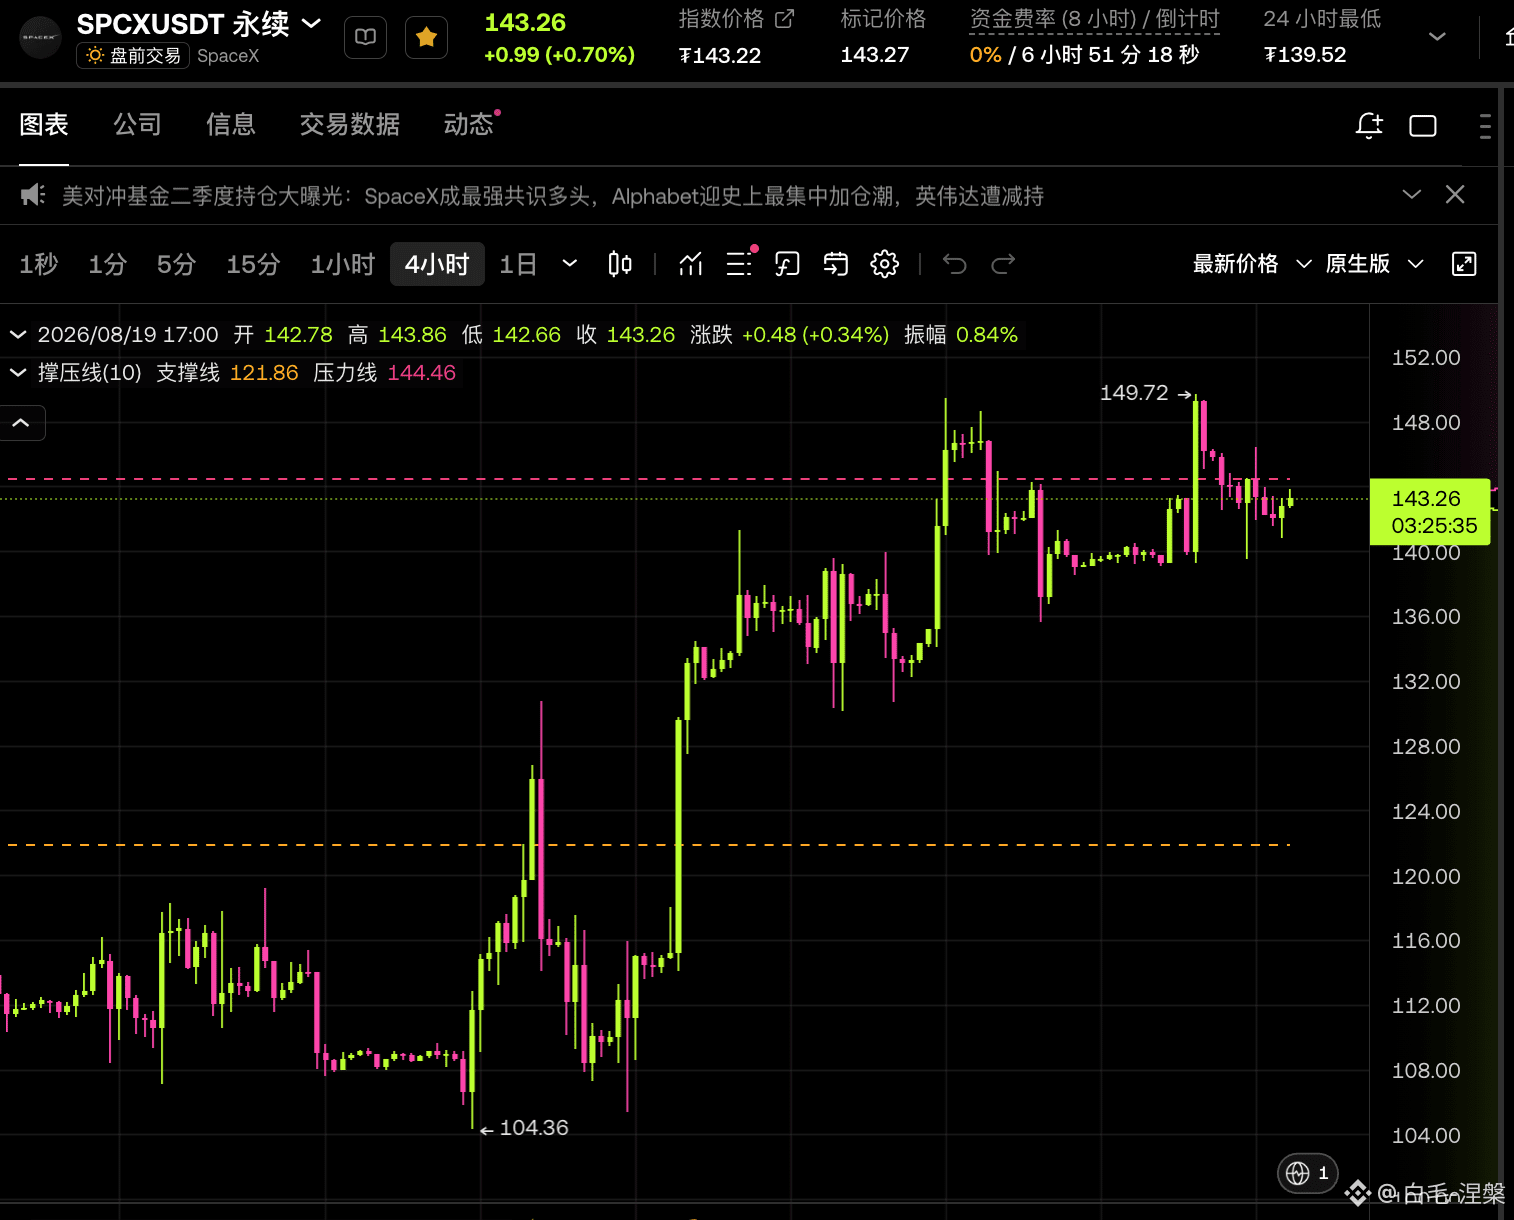The width and height of the screenshot is (1514, 1220).
Task: Open the index price external link icon
Action: coord(785,18)
